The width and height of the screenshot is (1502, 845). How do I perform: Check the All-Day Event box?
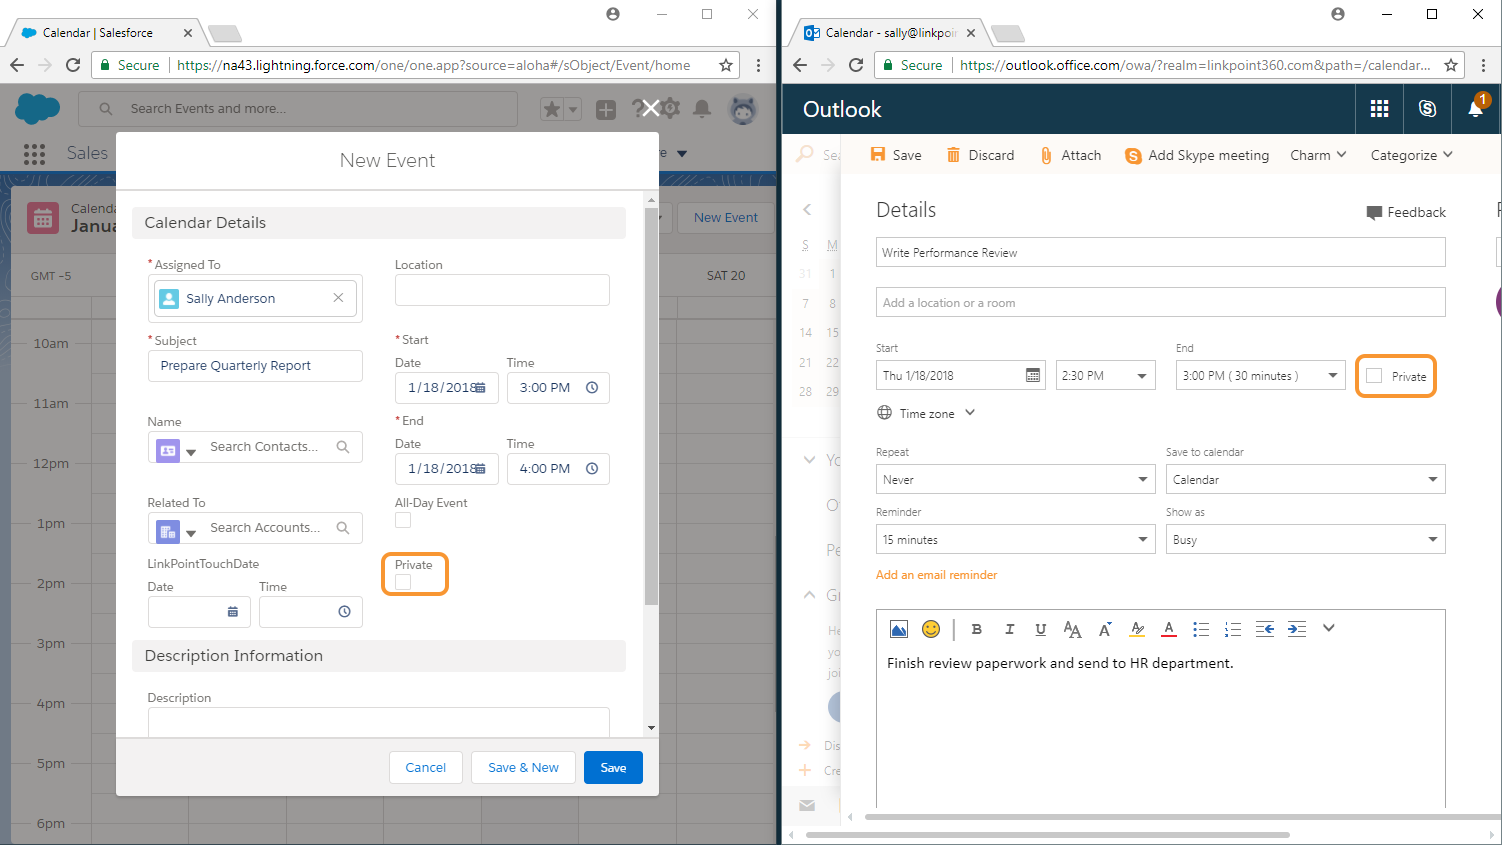403,520
